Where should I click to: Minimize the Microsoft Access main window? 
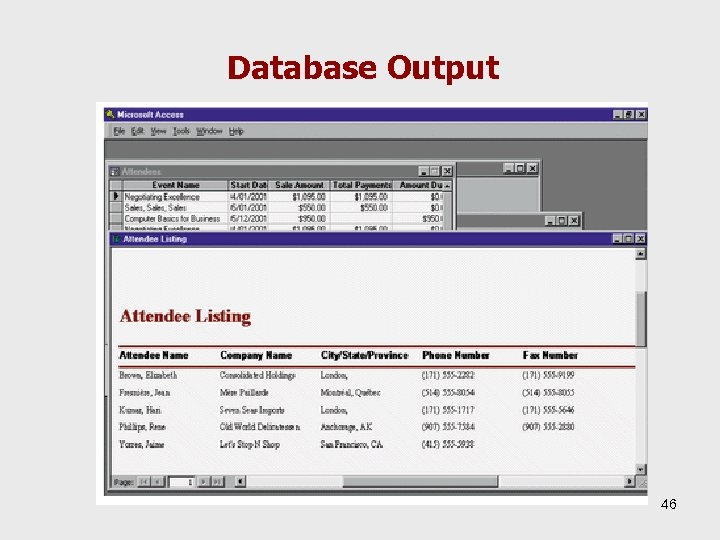619,115
